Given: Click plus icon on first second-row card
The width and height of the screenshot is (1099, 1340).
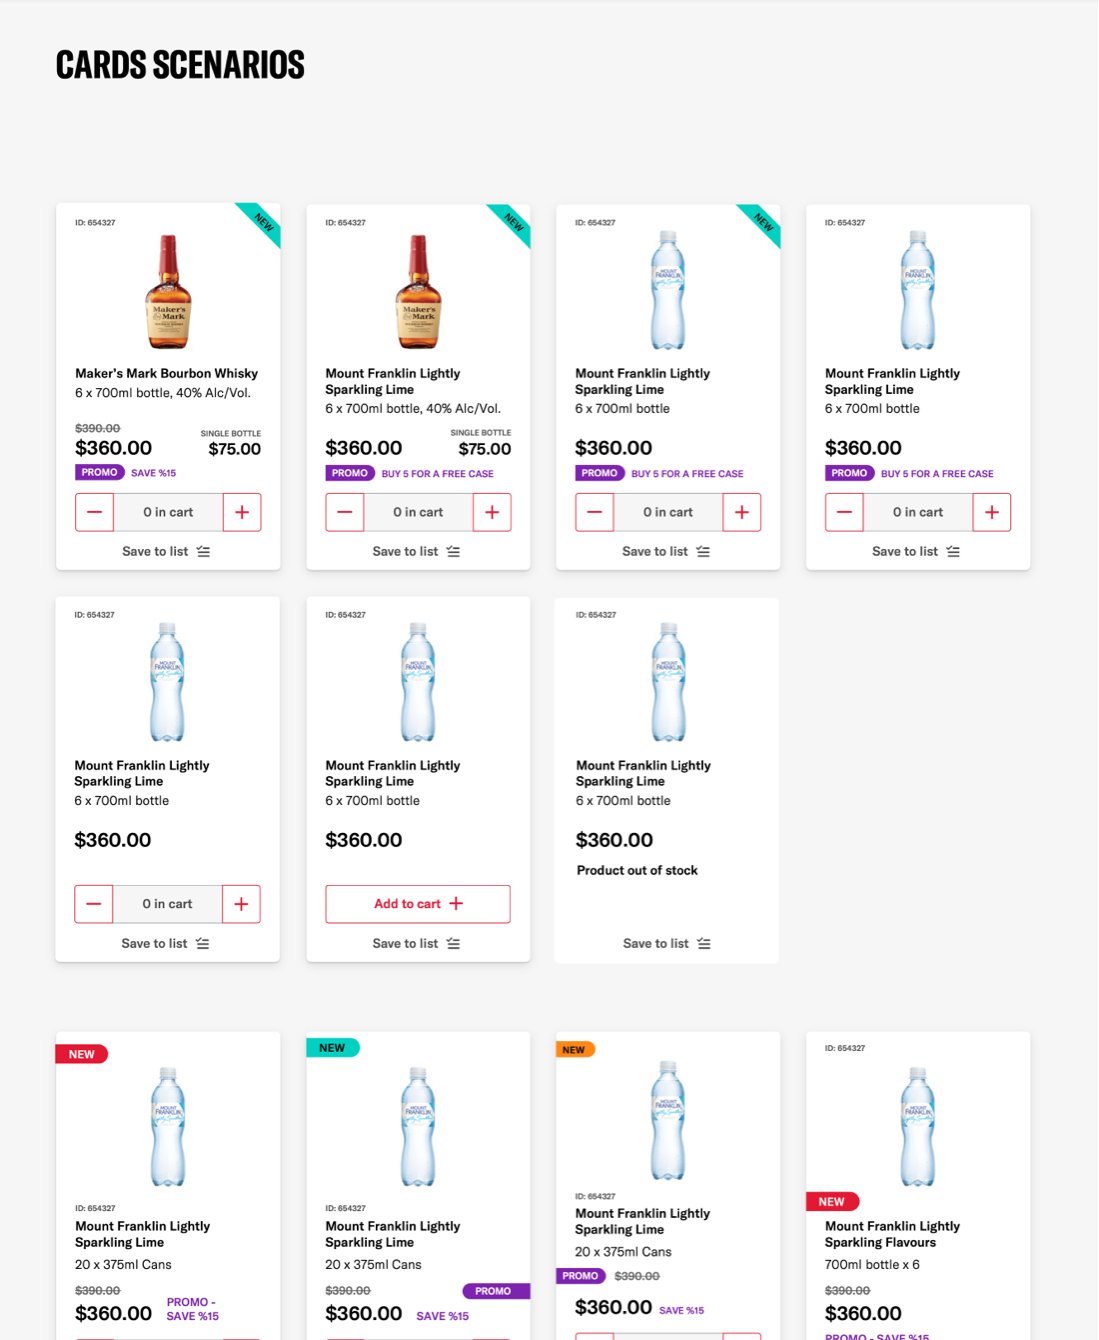Looking at the screenshot, I should tap(241, 904).
